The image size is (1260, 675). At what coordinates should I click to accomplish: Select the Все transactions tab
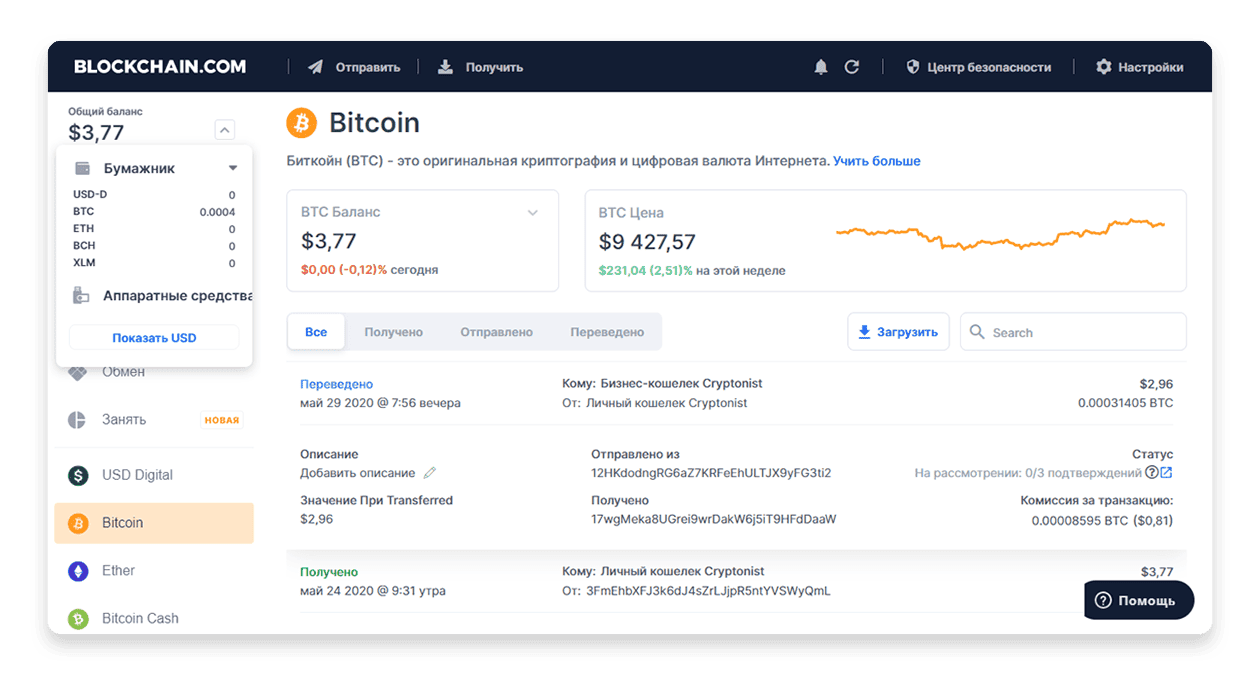(x=316, y=332)
